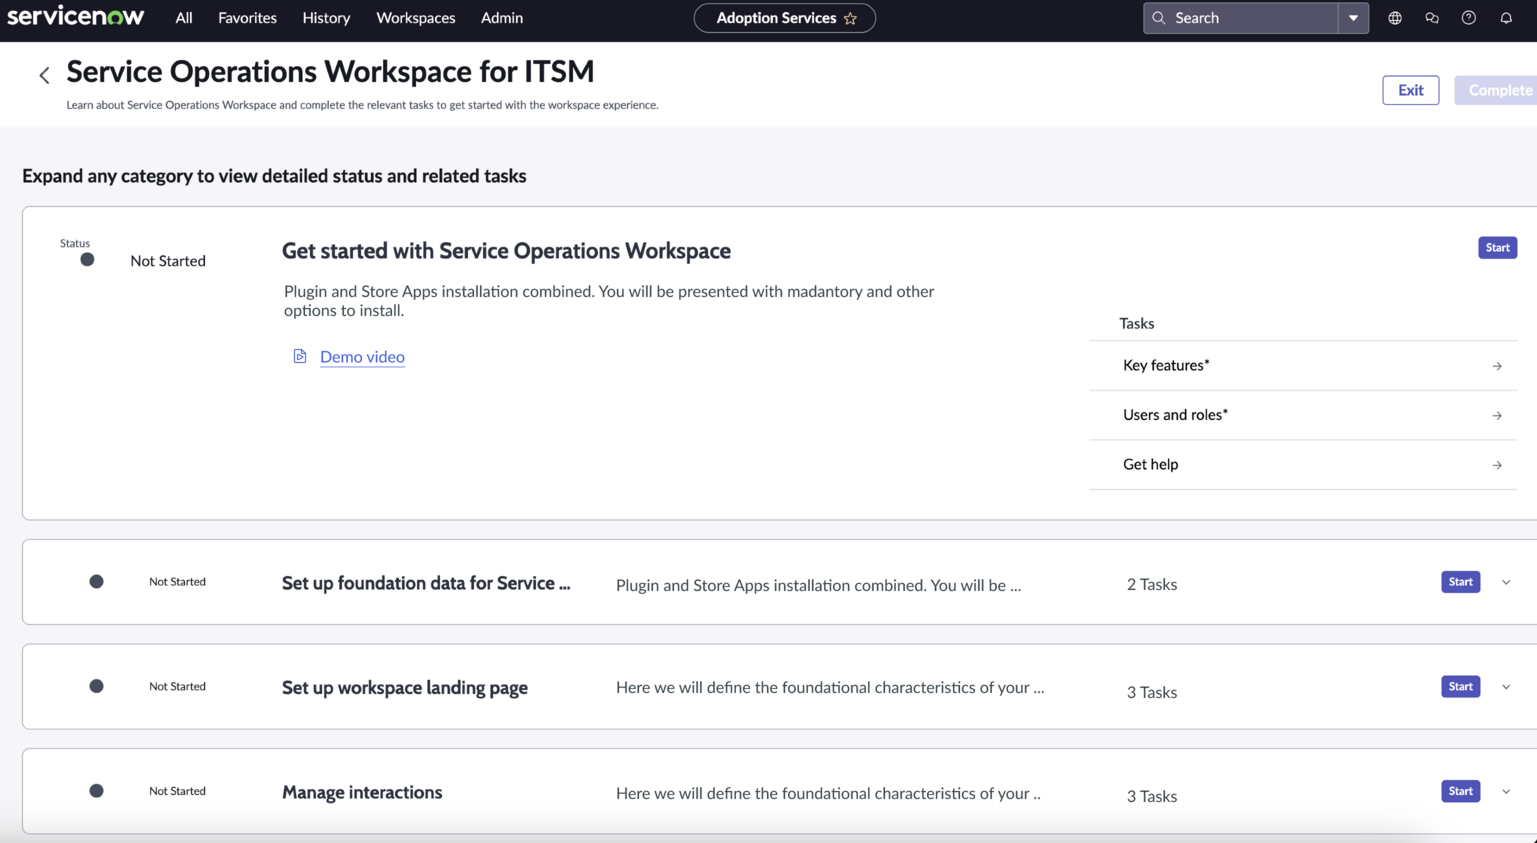Image resolution: width=1537 pixels, height=843 pixels.
Task: Open the Key features task
Action: pyautogui.click(x=1303, y=366)
